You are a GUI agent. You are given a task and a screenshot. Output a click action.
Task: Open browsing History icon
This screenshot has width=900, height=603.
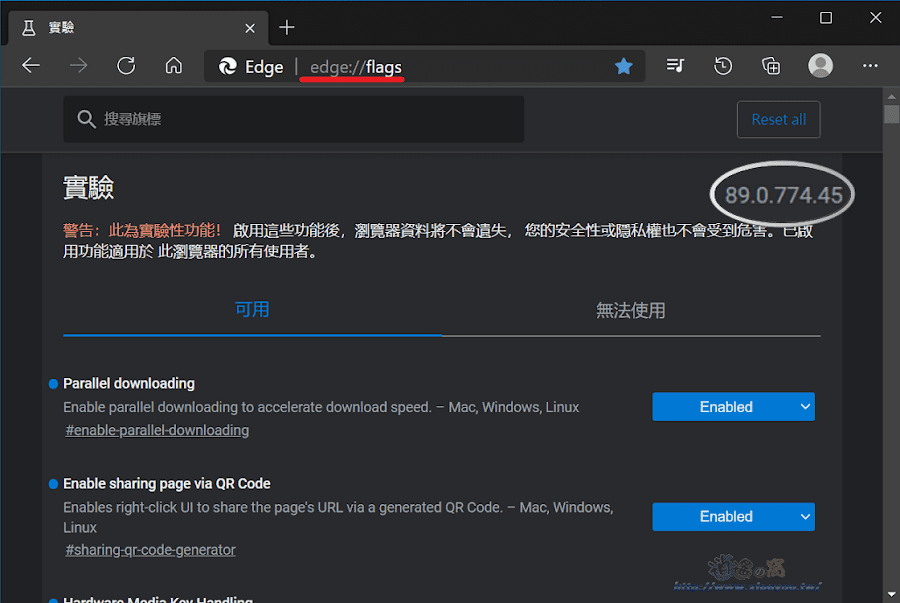723,65
